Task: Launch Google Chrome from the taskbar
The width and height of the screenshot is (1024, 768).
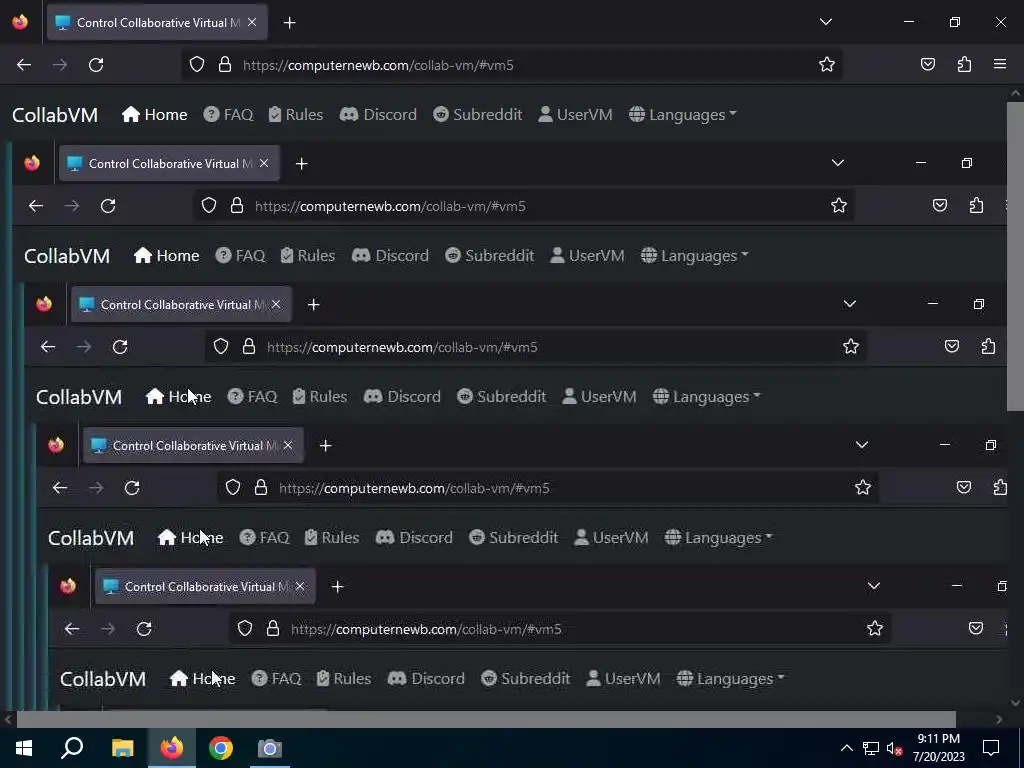Action: click(x=221, y=748)
